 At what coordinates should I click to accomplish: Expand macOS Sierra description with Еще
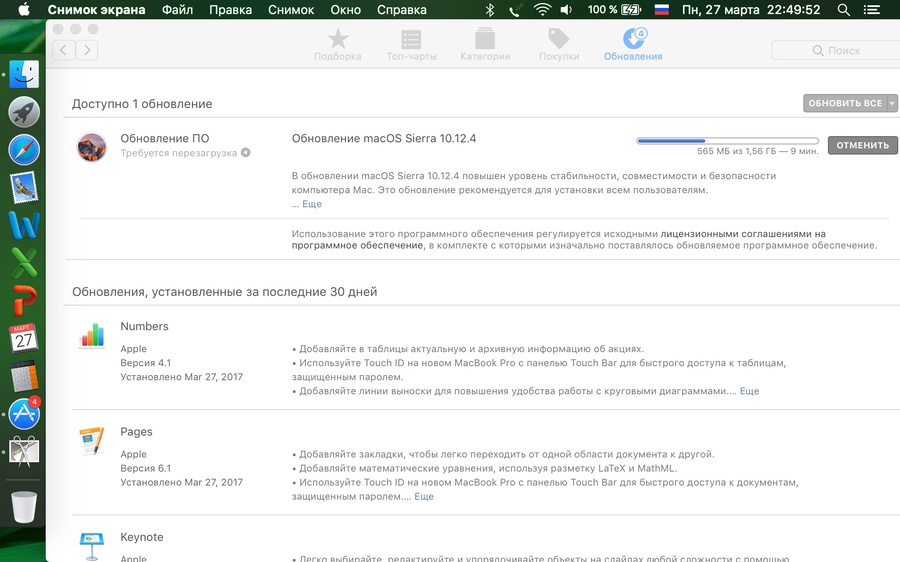click(x=312, y=204)
